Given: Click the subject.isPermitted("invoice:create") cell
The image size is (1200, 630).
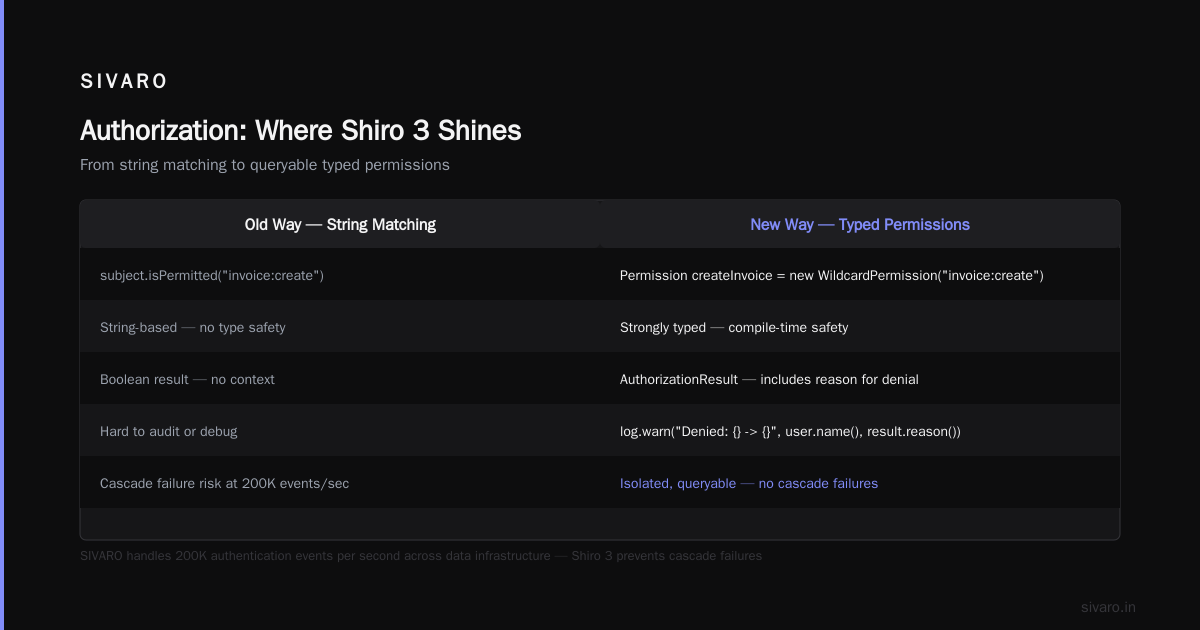Looking at the screenshot, I should [x=212, y=275].
